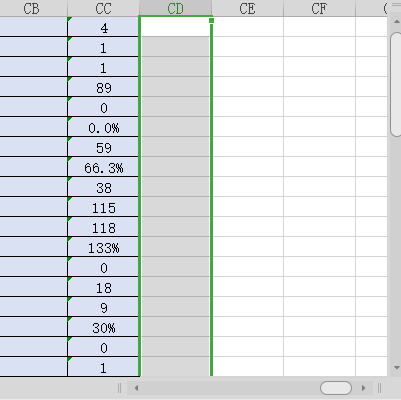Click the green fill handle on CD
401x400 pixels.
click(x=211, y=21)
